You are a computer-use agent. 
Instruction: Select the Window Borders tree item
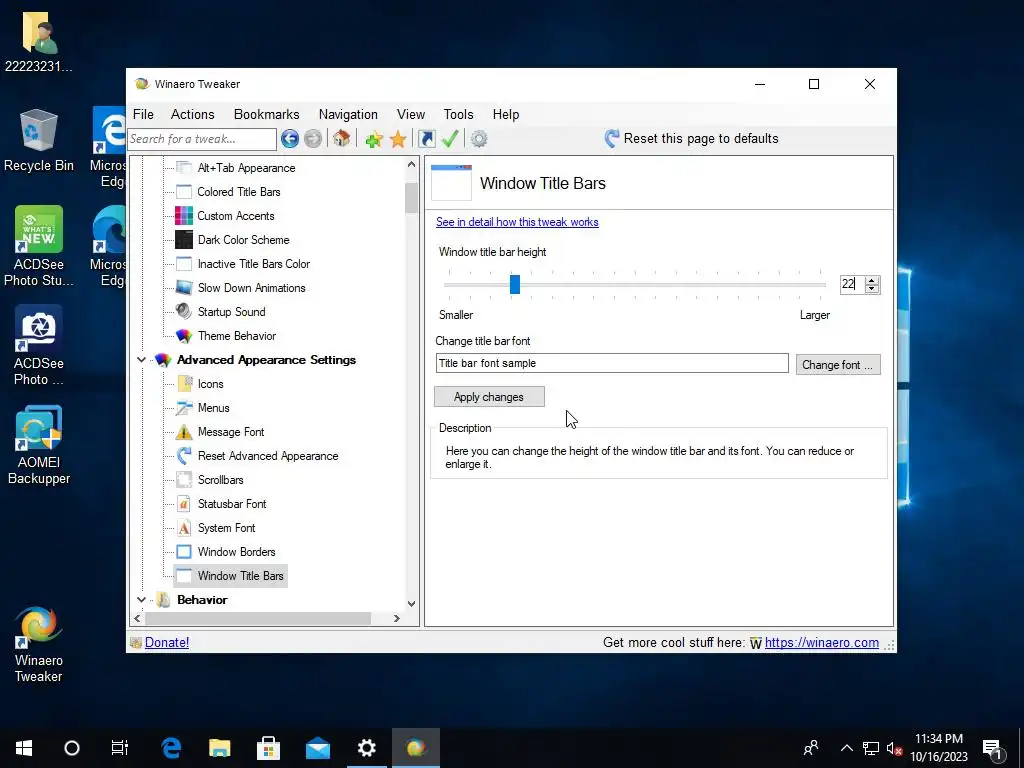236,552
